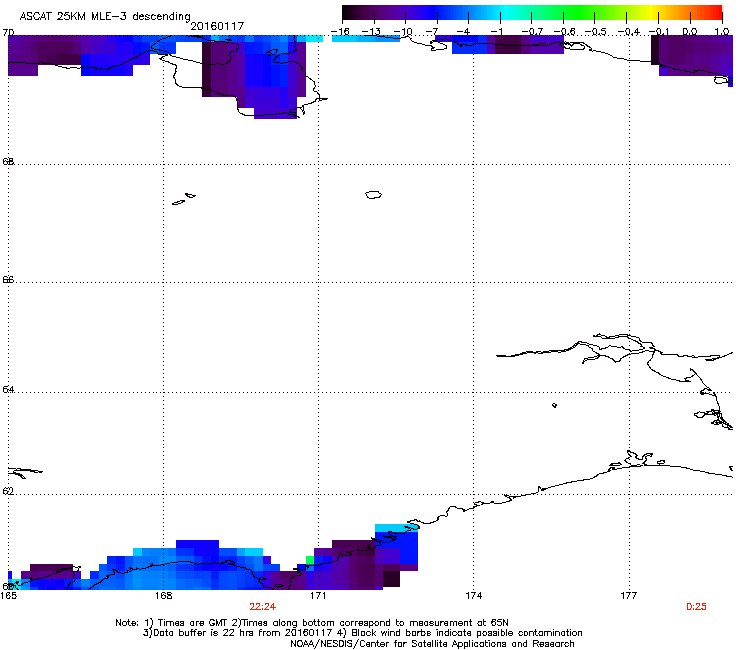The image size is (740, 650).
Task: Click the green section of the color bar
Action: [580, 12]
